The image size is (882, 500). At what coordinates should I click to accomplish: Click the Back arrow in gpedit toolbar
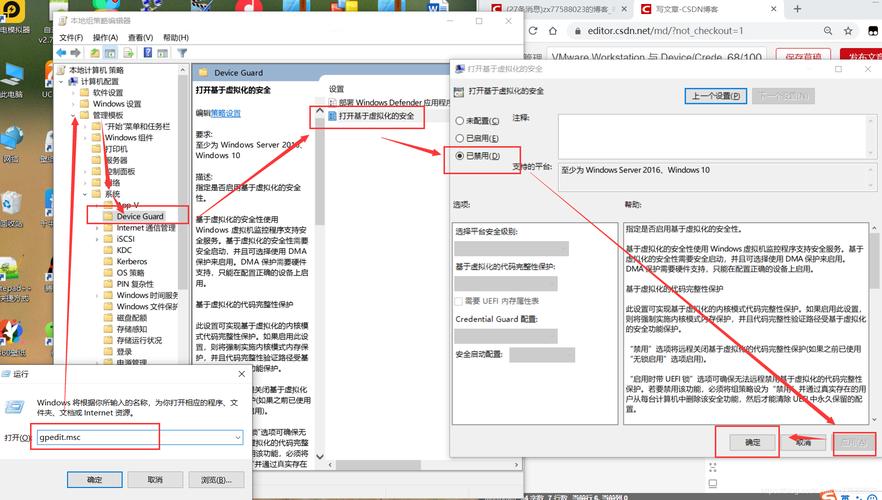(x=63, y=53)
